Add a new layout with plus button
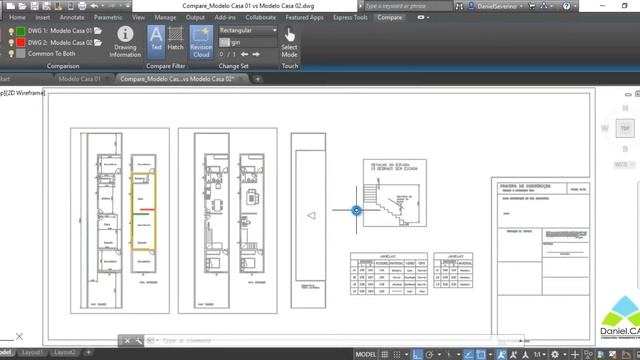 (x=88, y=352)
